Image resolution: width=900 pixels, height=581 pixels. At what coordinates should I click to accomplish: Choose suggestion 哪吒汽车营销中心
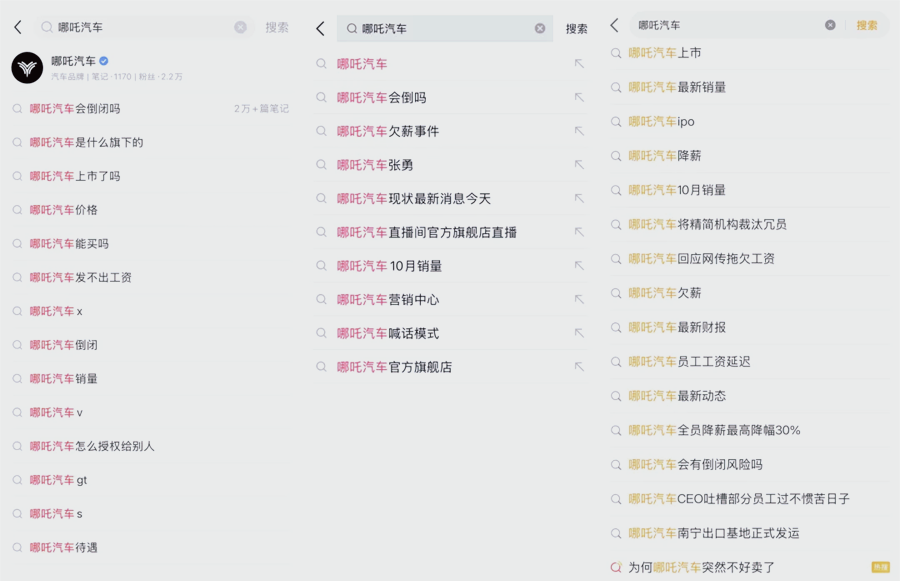tap(388, 300)
